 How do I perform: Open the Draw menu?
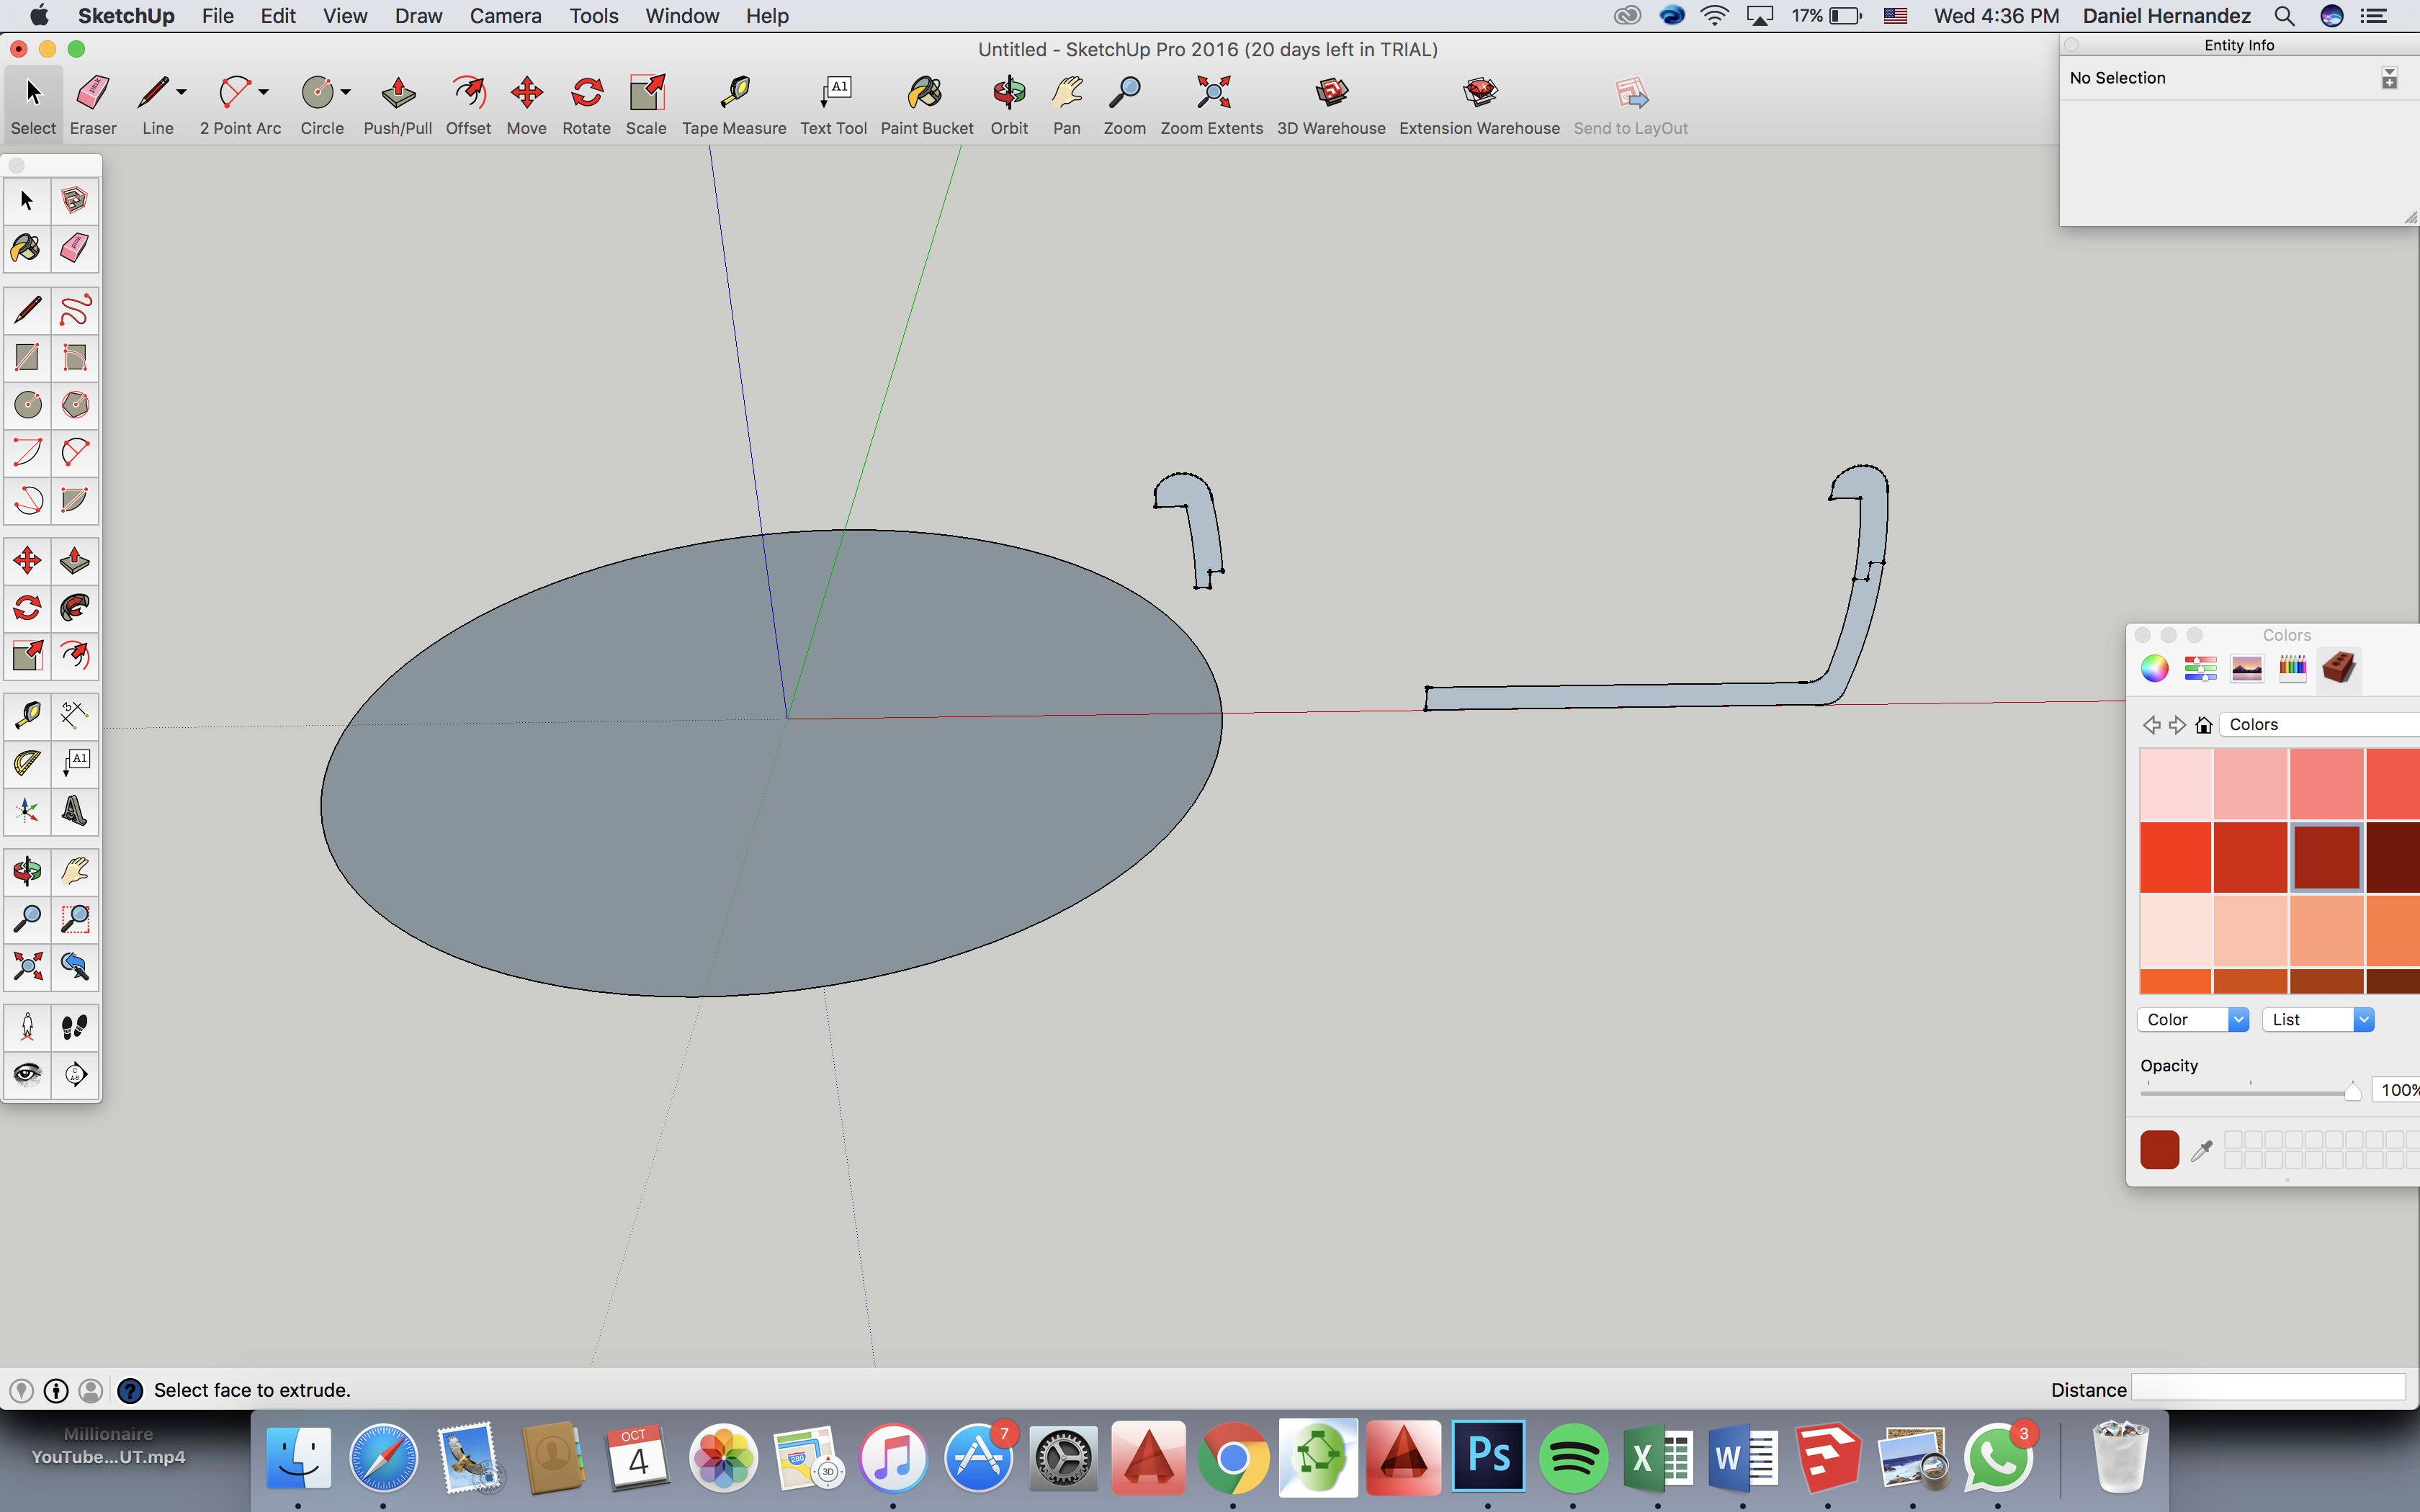[x=418, y=16]
